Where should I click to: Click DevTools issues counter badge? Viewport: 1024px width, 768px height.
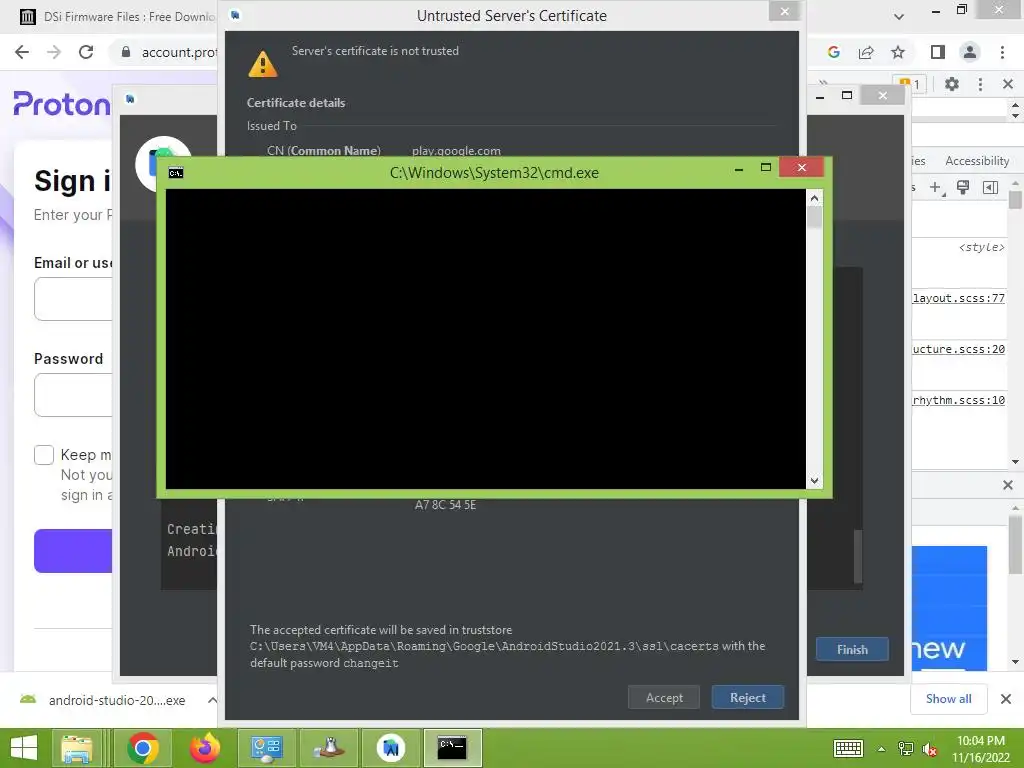click(x=910, y=84)
